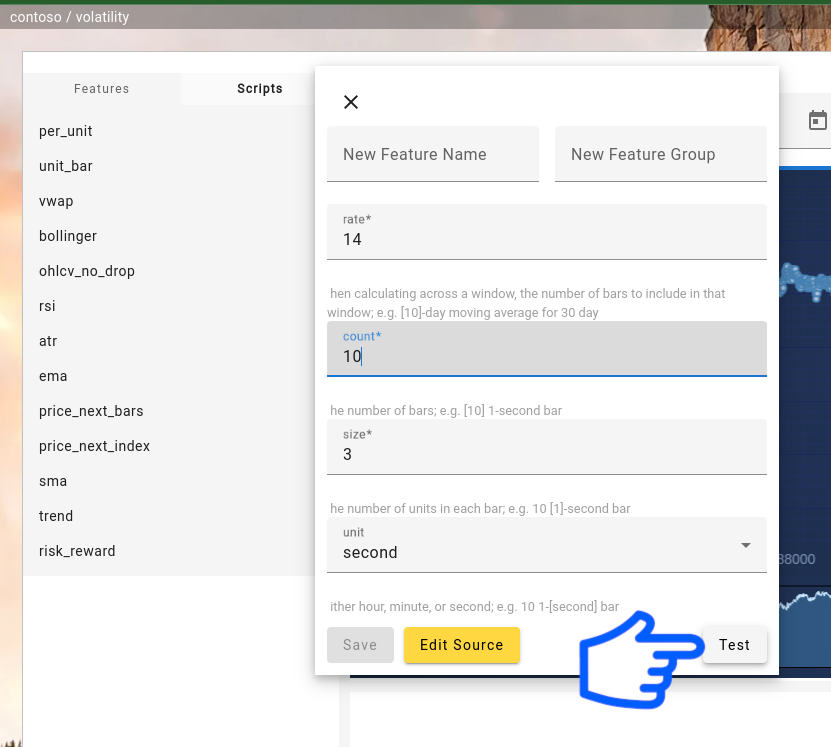Screen dimensions: 831x747
Task: Open the calendar date picker icon
Action: [817, 121]
